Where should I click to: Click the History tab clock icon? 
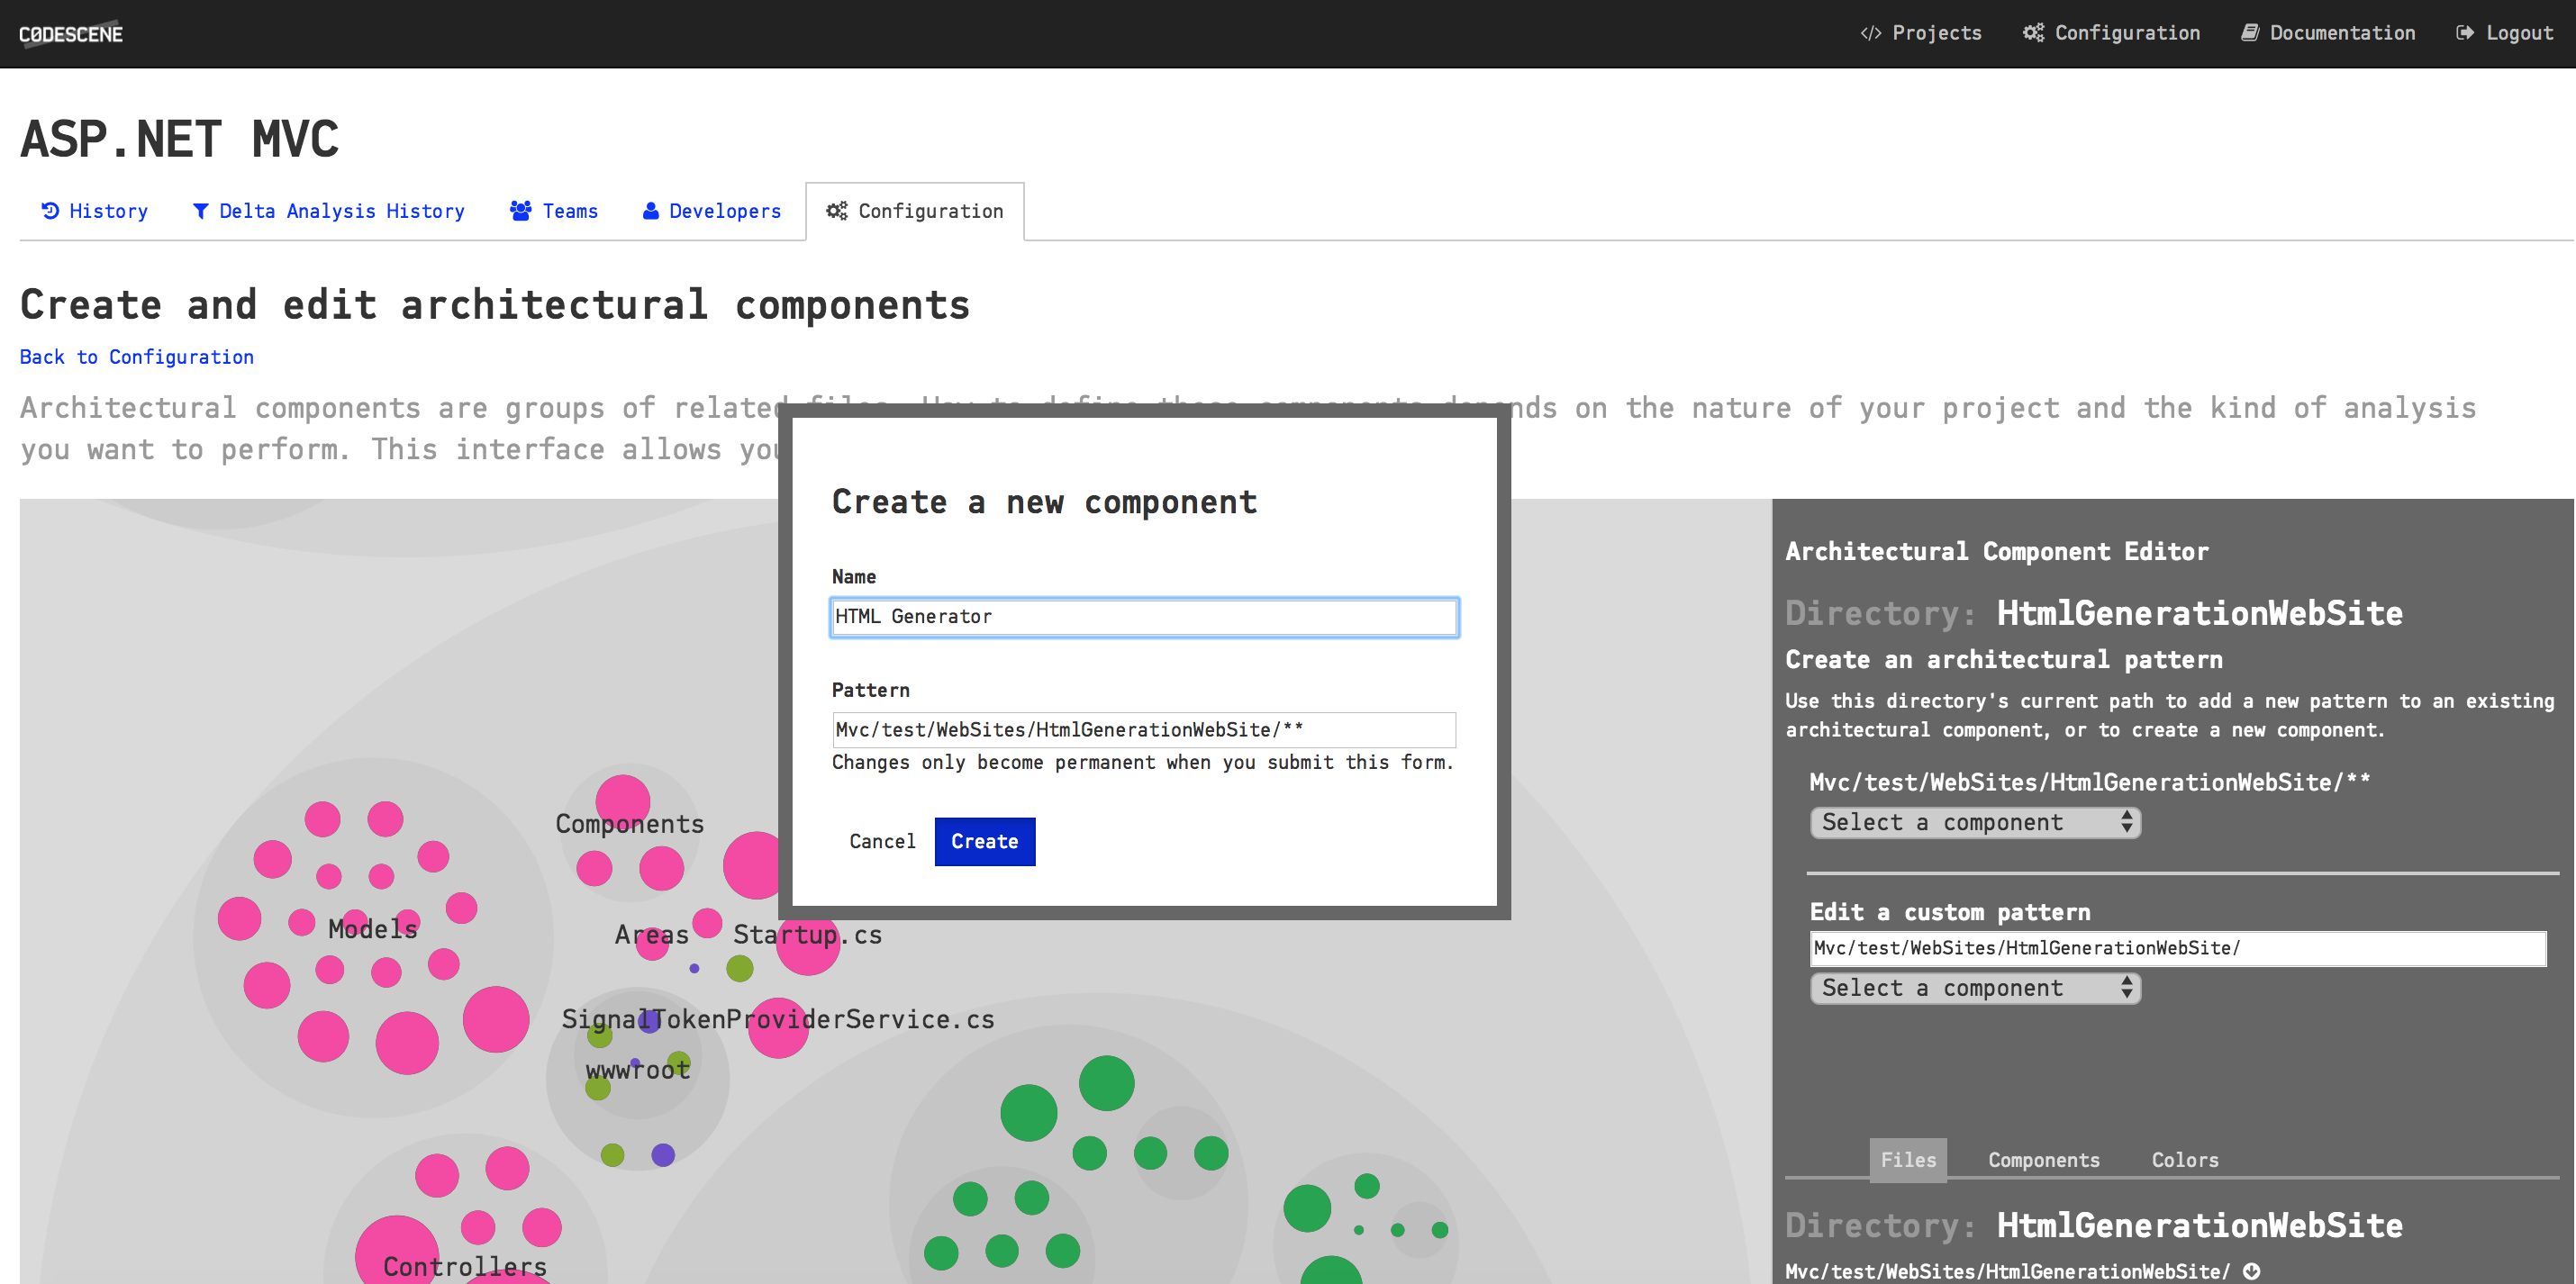pyautogui.click(x=50, y=211)
